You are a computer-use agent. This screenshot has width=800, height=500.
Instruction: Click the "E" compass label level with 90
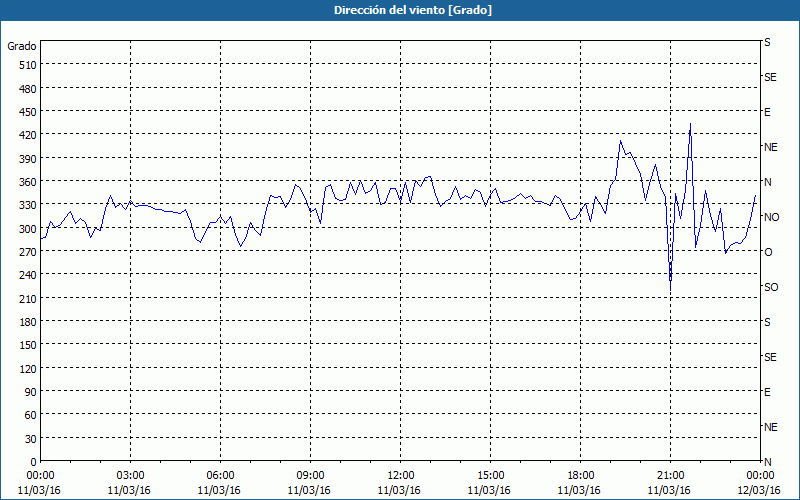767,392
